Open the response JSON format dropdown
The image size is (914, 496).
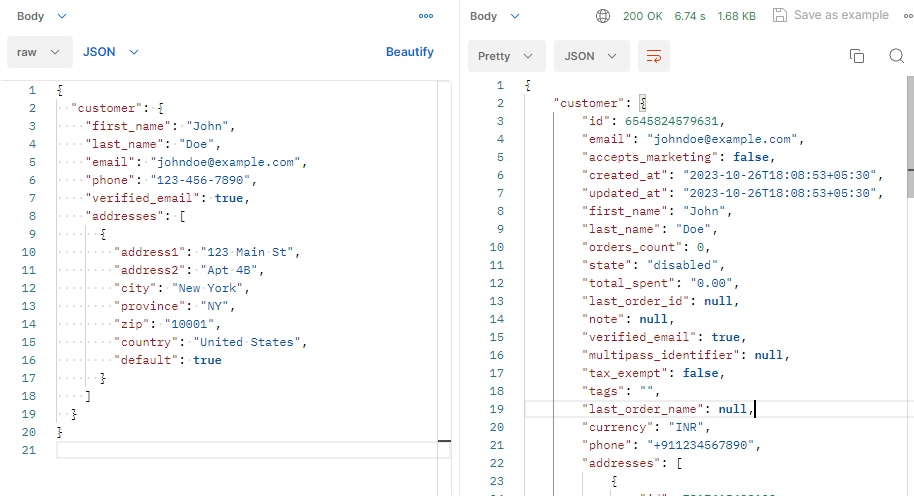click(592, 56)
